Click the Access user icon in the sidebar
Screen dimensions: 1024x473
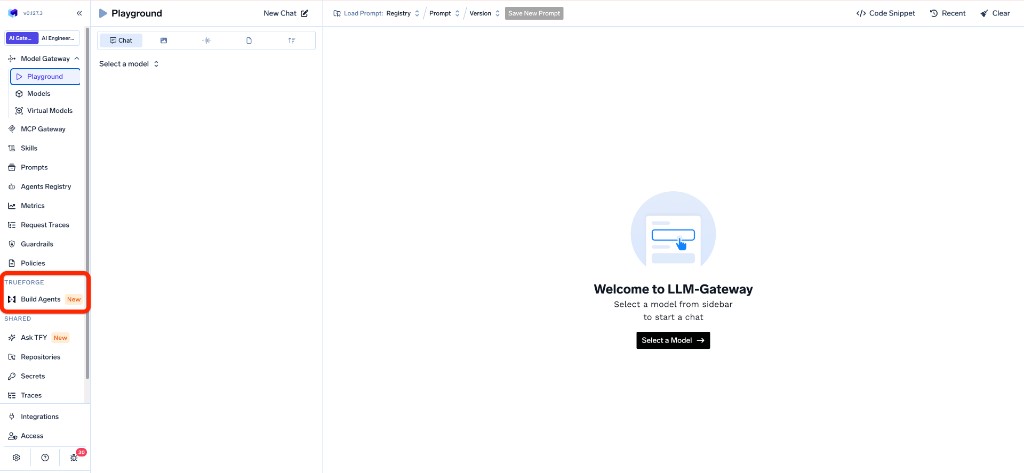[12, 436]
